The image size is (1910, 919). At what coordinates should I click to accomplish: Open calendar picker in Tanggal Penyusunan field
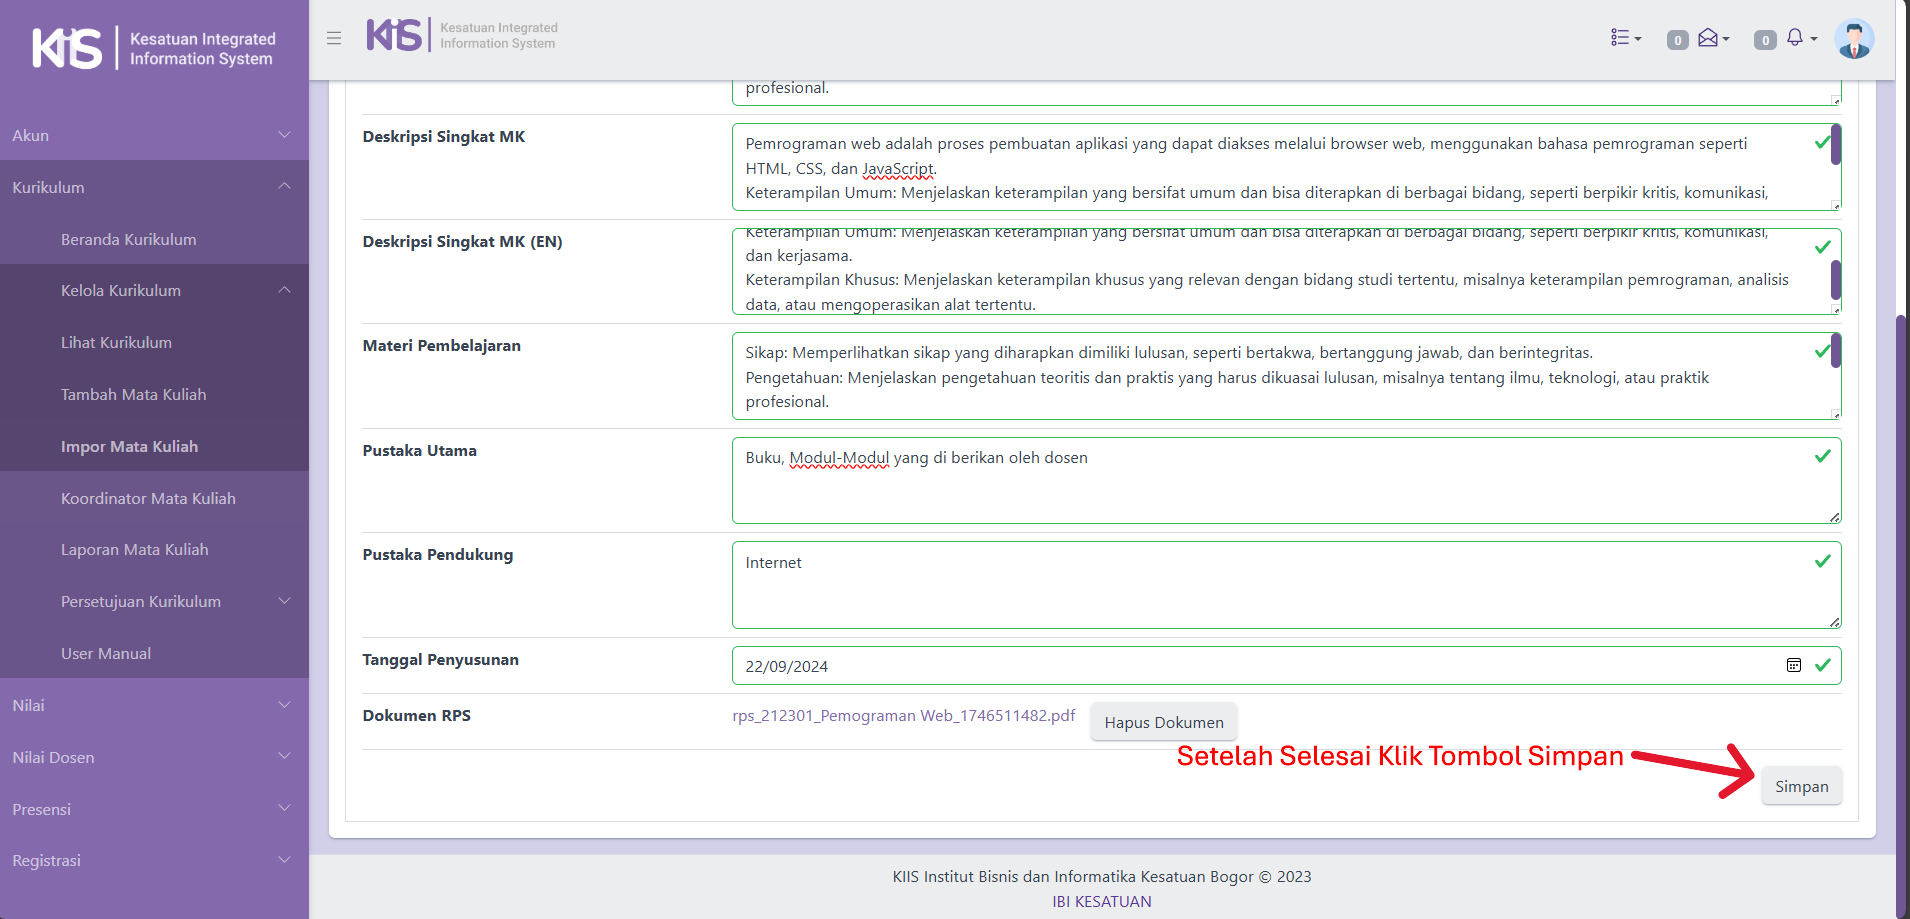(x=1794, y=665)
